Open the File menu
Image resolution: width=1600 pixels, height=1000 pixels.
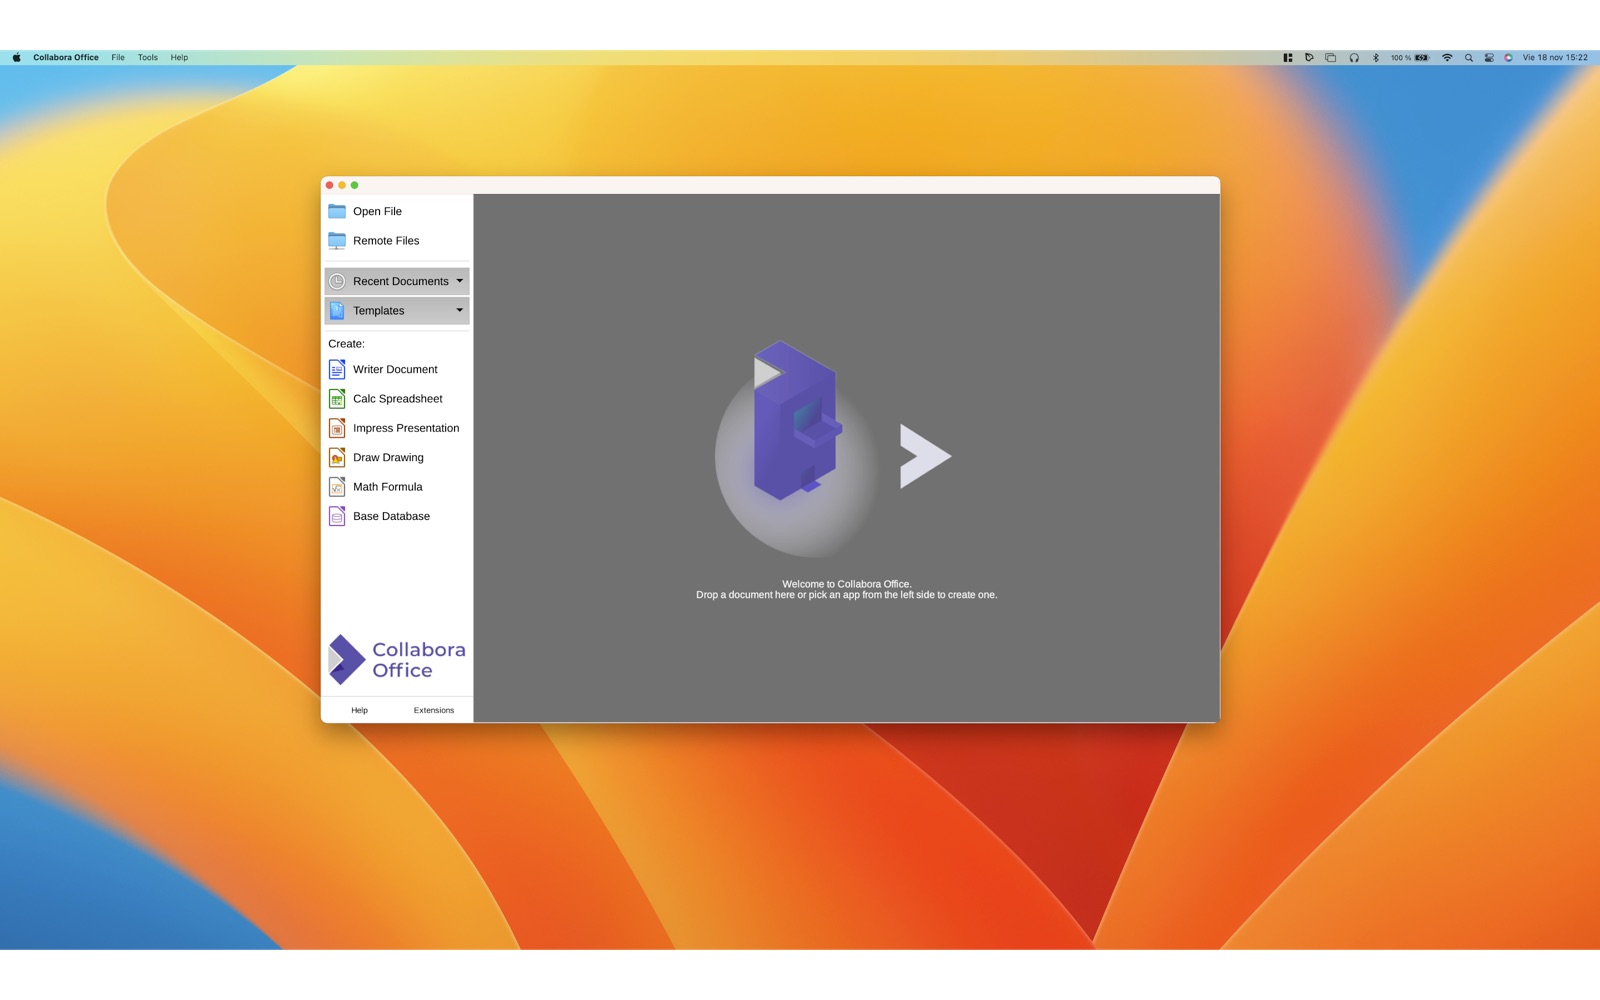(x=118, y=58)
